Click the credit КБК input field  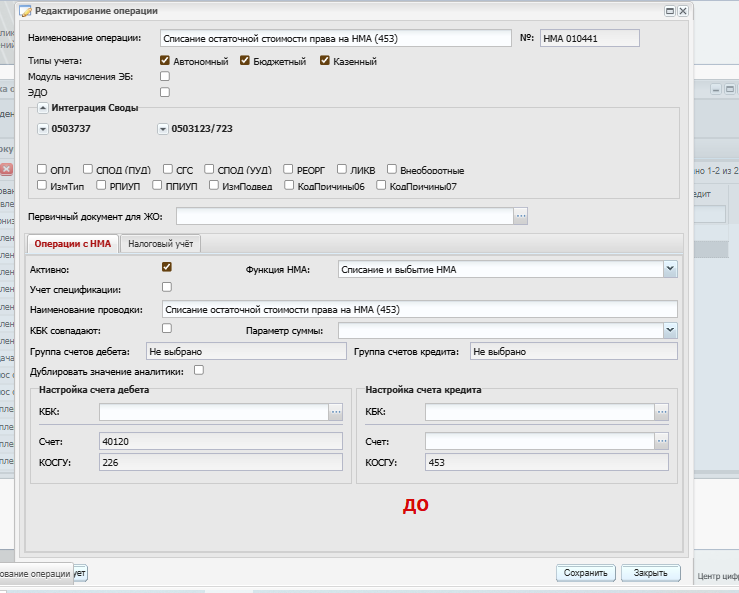point(540,412)
